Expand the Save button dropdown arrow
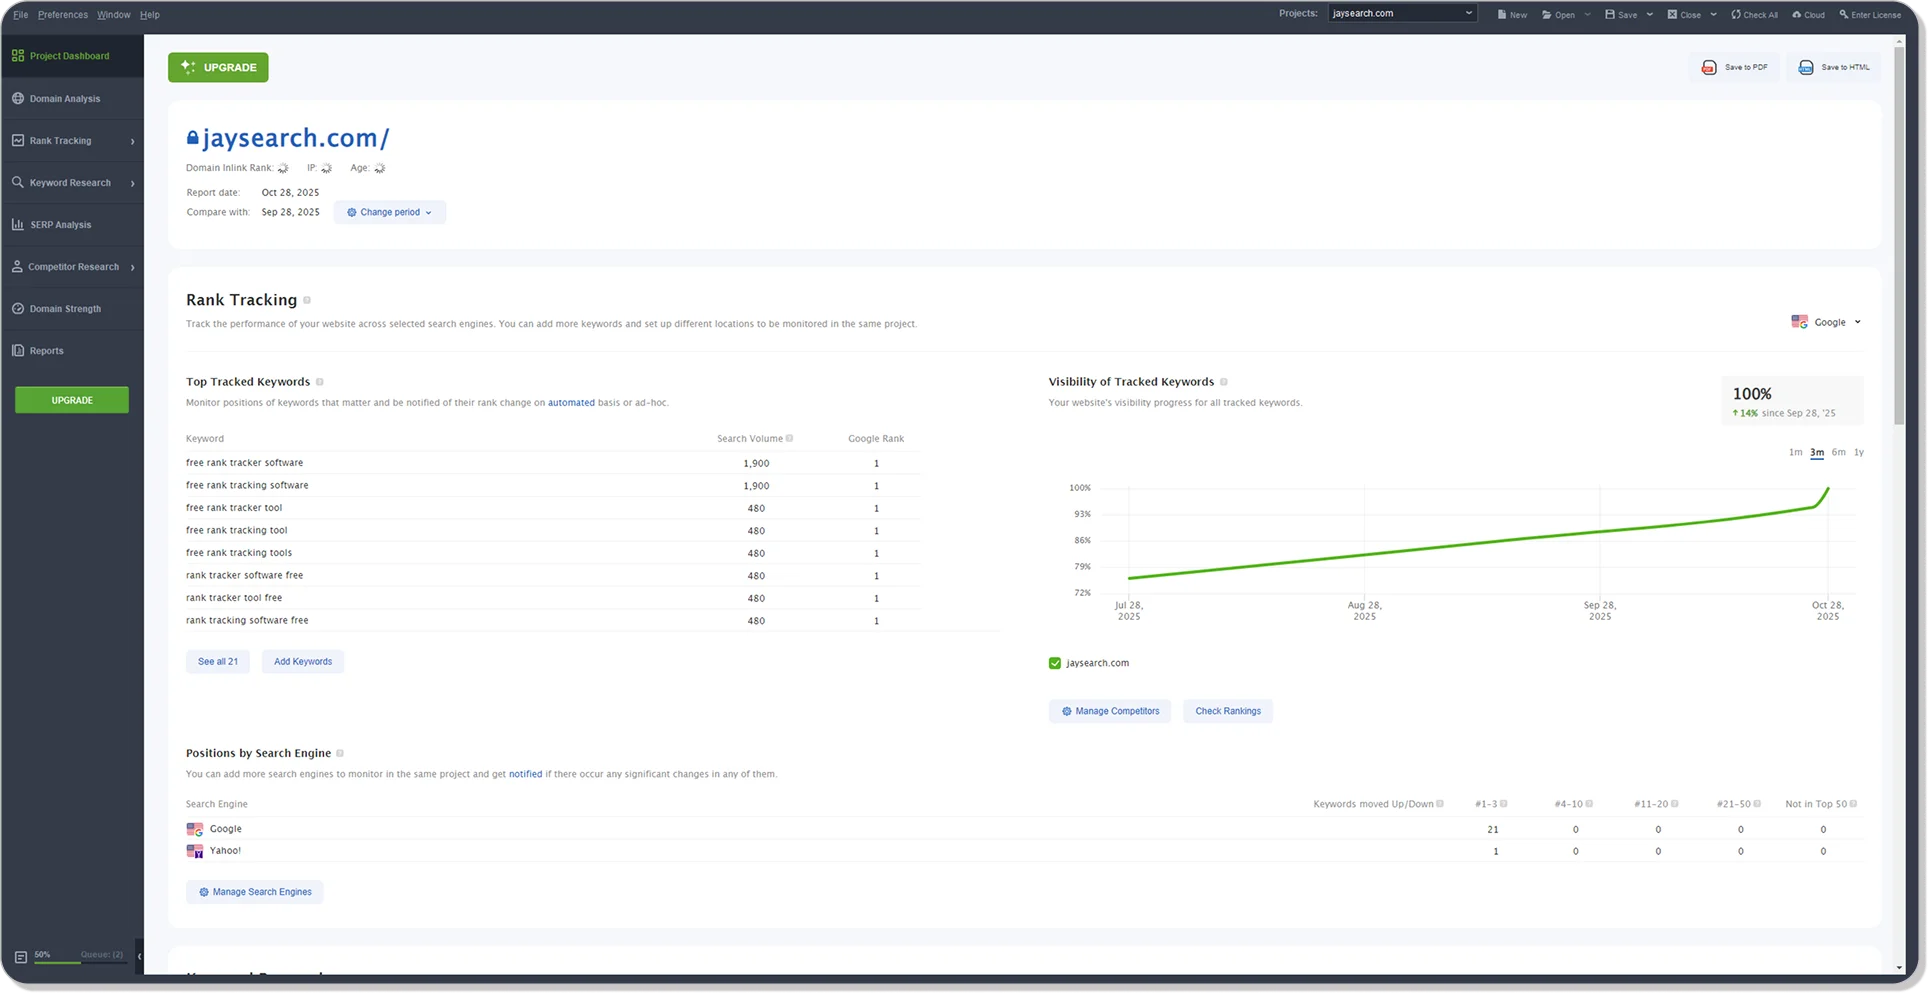Image resolution: width=1928 pixels, height=993 pixels. (x=1649, y=14)
